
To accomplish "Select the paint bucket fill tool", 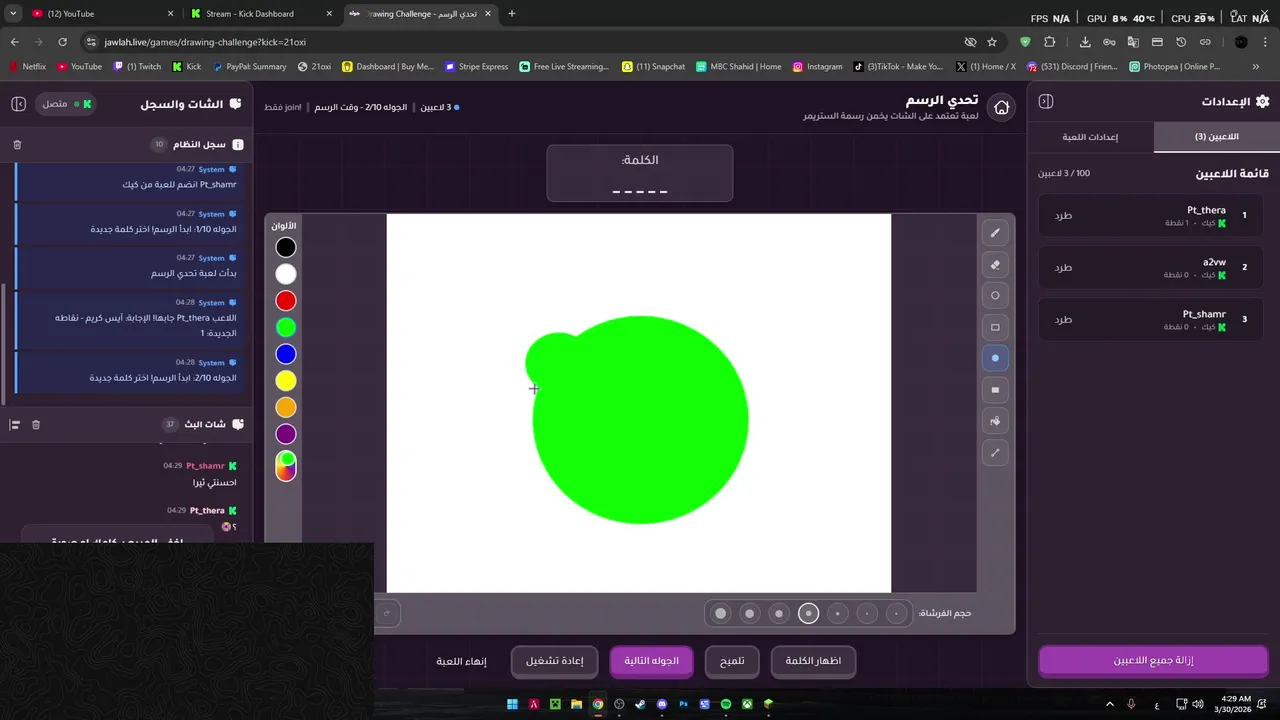I will (x=995, y=421).
